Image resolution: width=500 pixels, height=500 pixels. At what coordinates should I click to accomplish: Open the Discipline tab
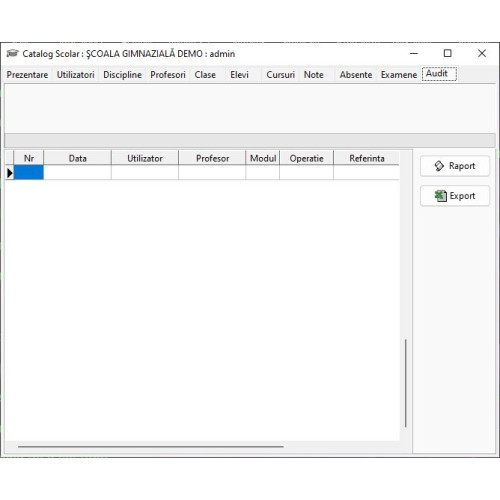coord(122,75)
